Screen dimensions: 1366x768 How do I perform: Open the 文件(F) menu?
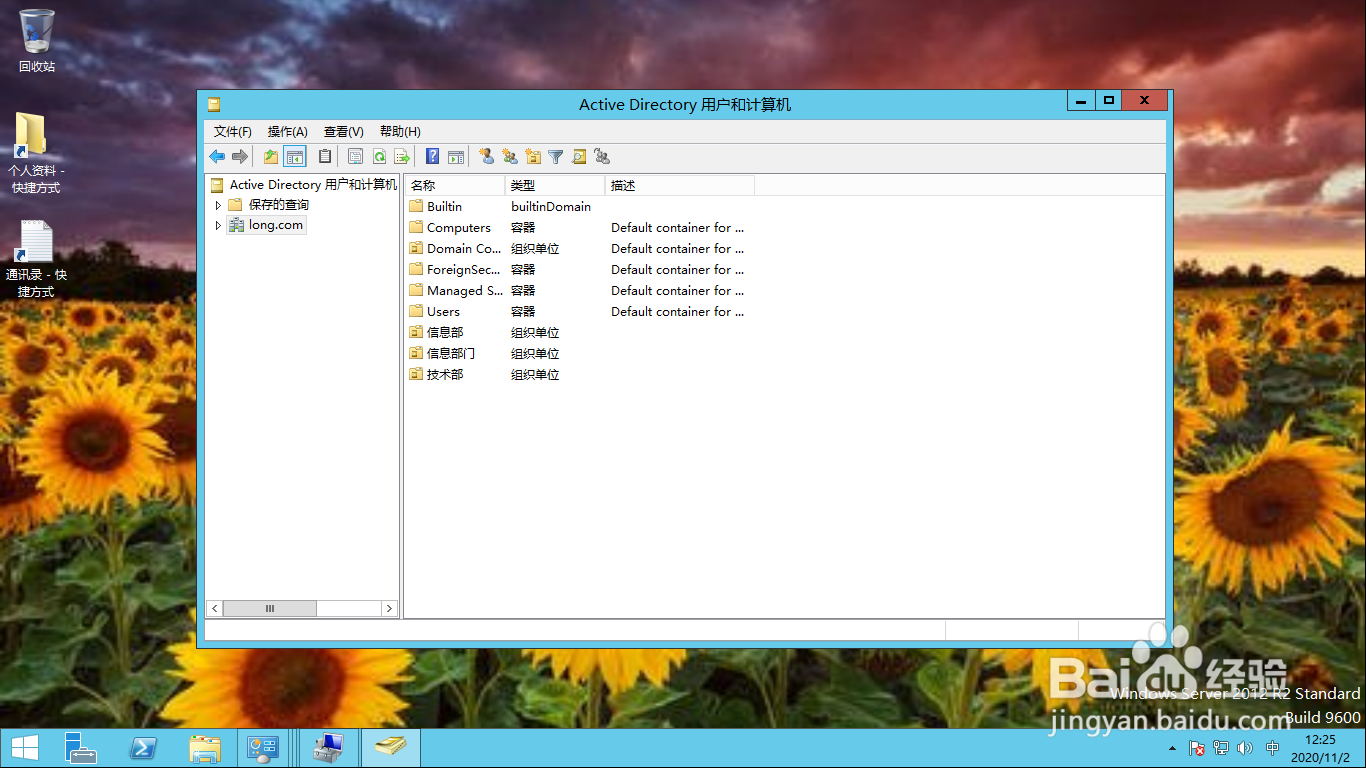pos(233,132)
